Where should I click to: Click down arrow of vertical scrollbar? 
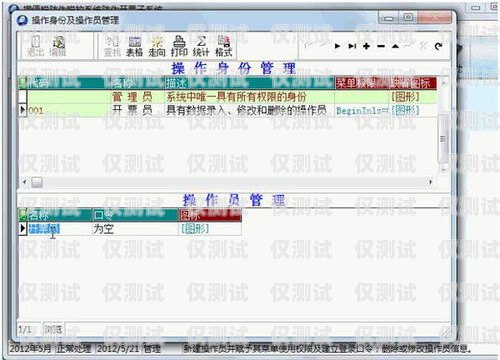[x=443, y=170]
